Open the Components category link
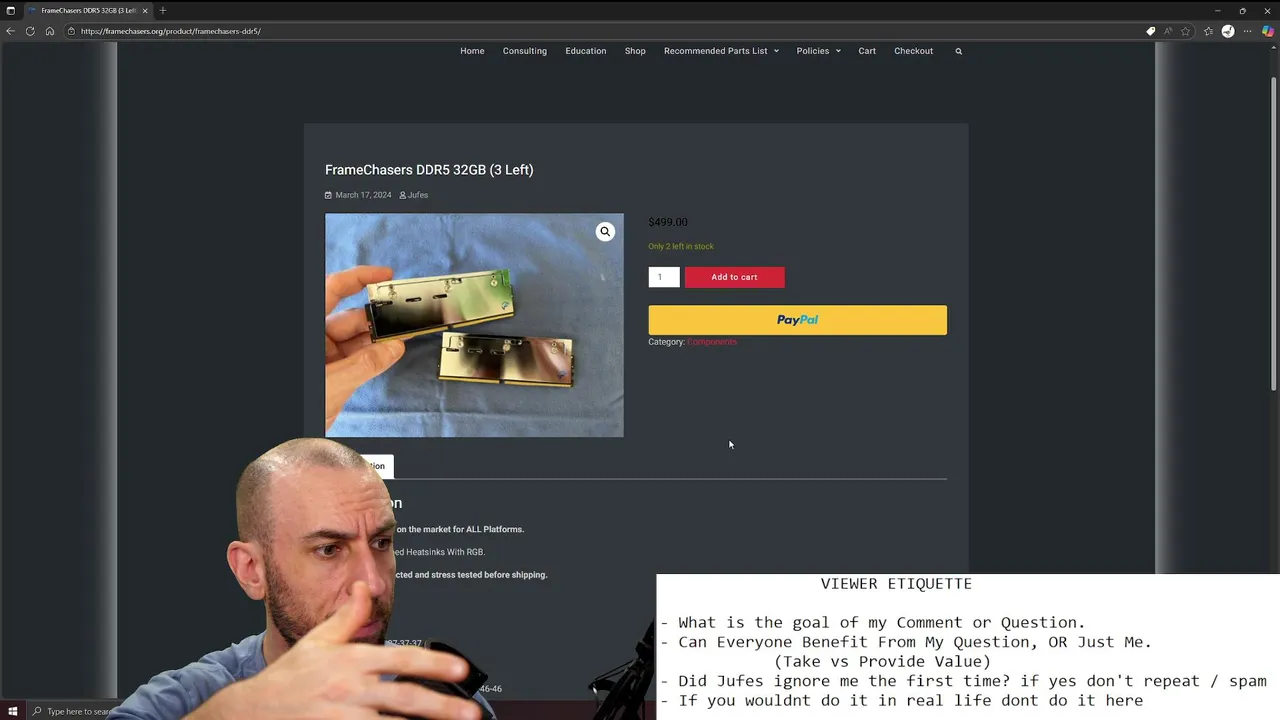 click(x=712, y=342)
